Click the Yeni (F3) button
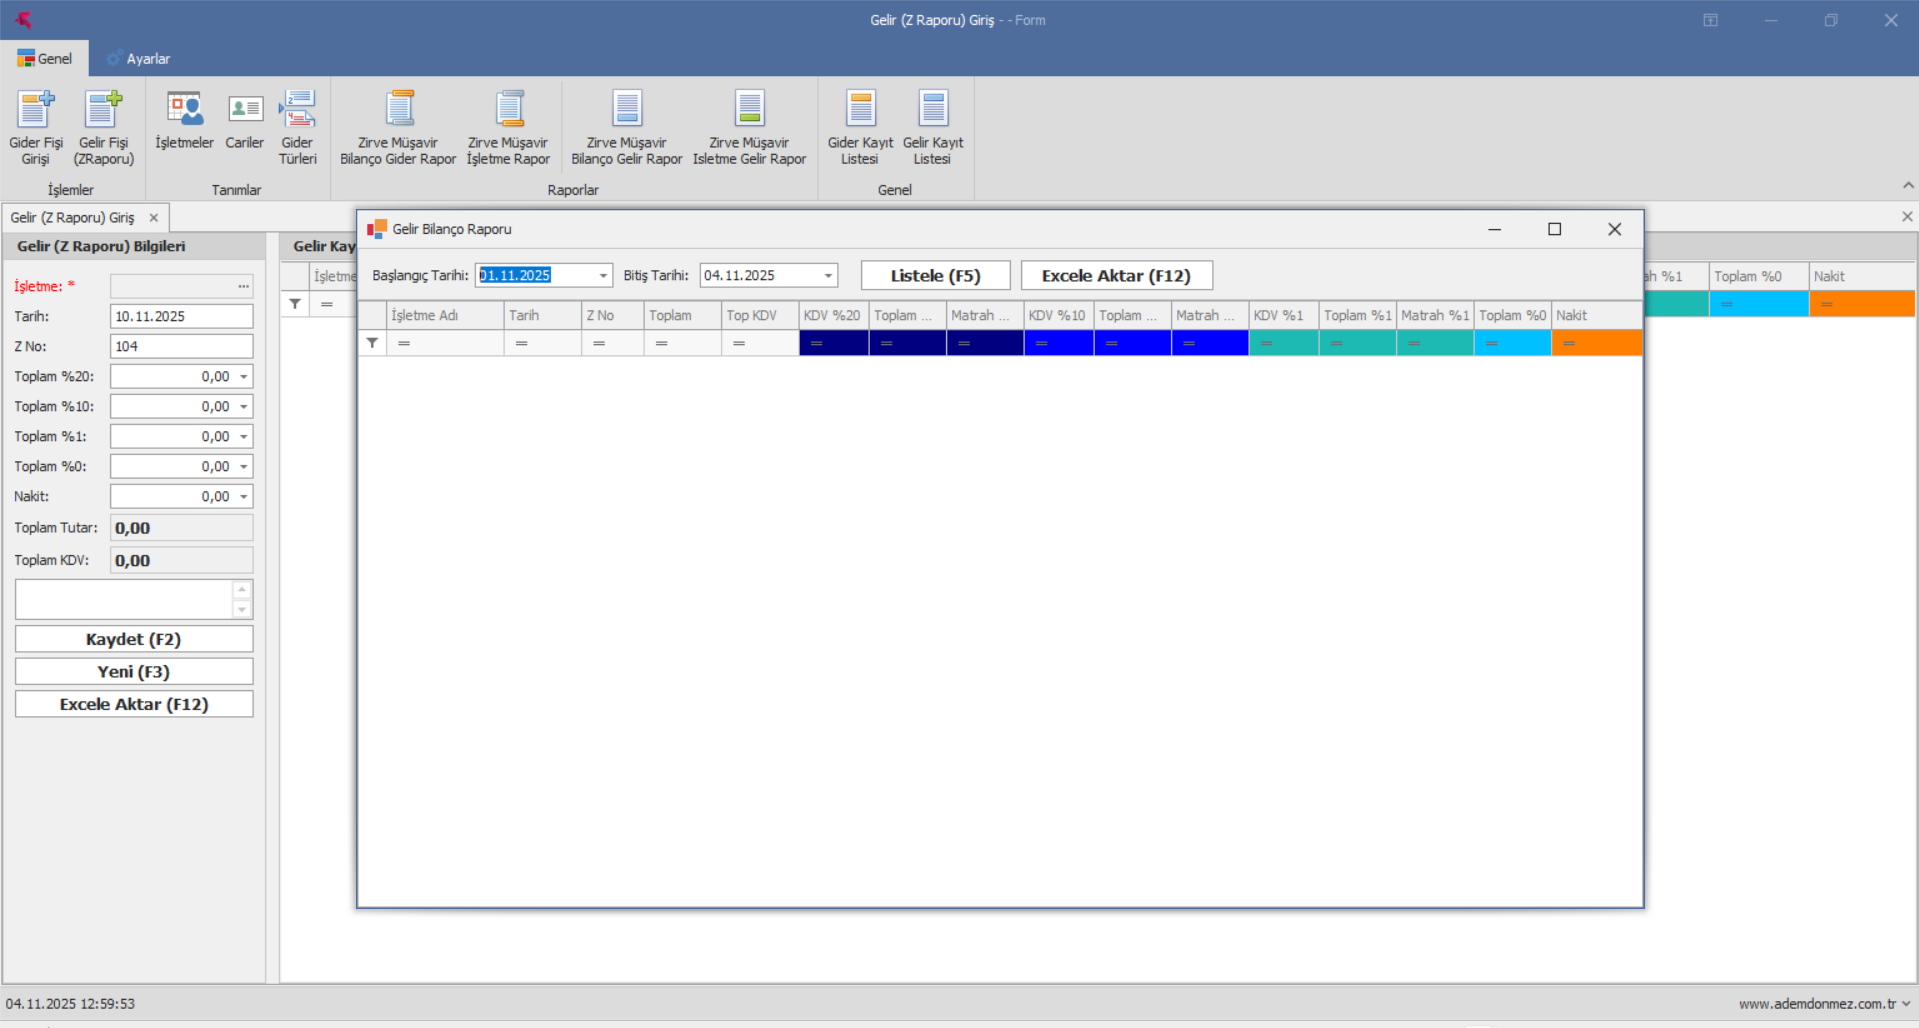The image size is (1919, 1028). [x=134, y=672]
